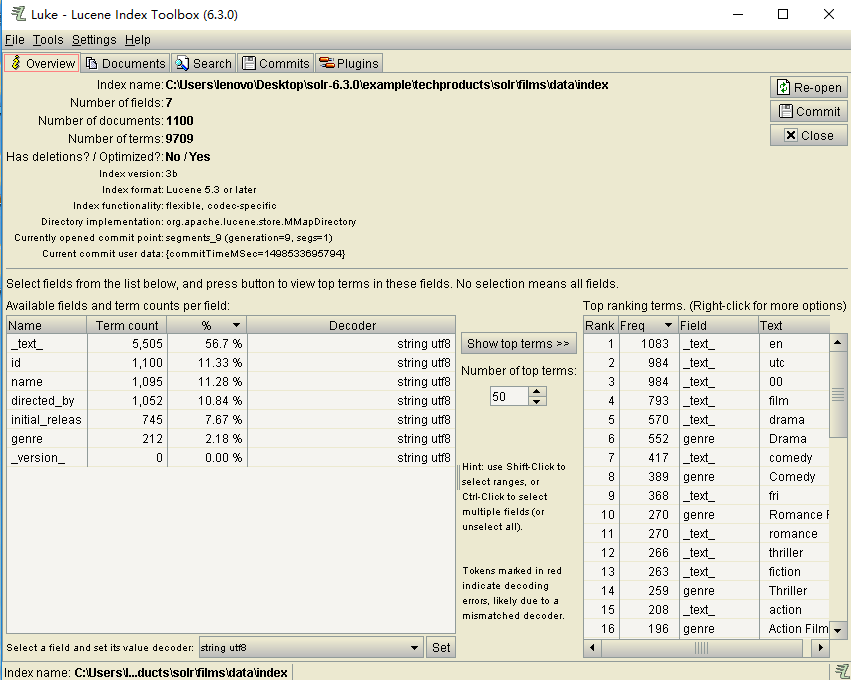
Task: Select the genre field row
Action: [231, 438]
